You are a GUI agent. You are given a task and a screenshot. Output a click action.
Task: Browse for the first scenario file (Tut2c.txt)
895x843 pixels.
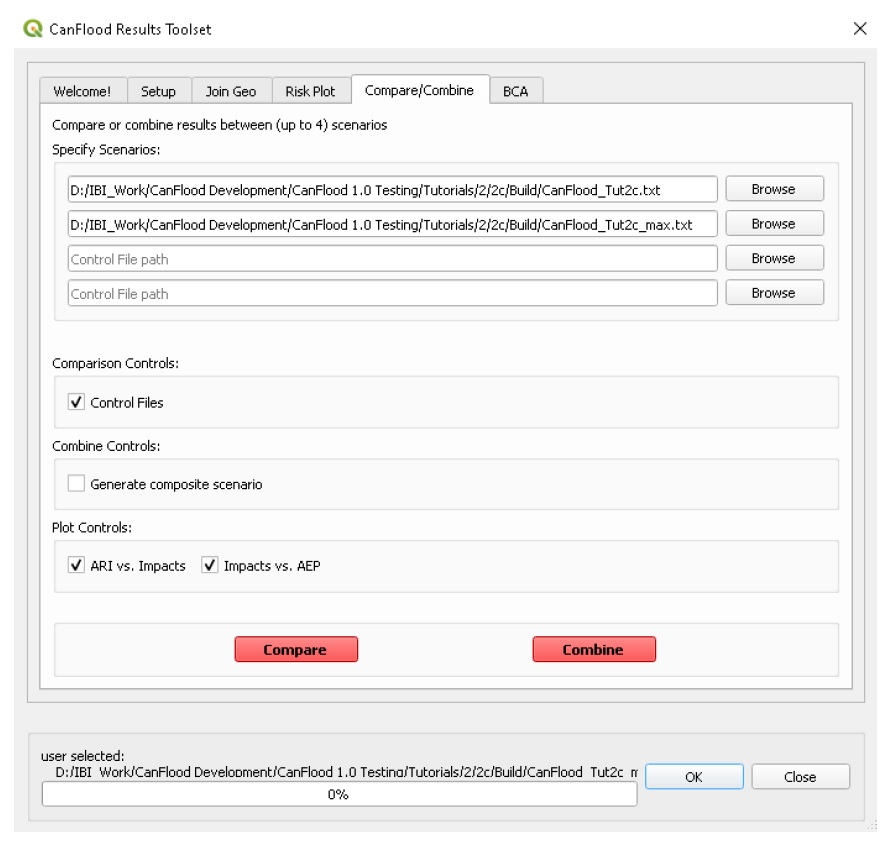tap(774, 189)
